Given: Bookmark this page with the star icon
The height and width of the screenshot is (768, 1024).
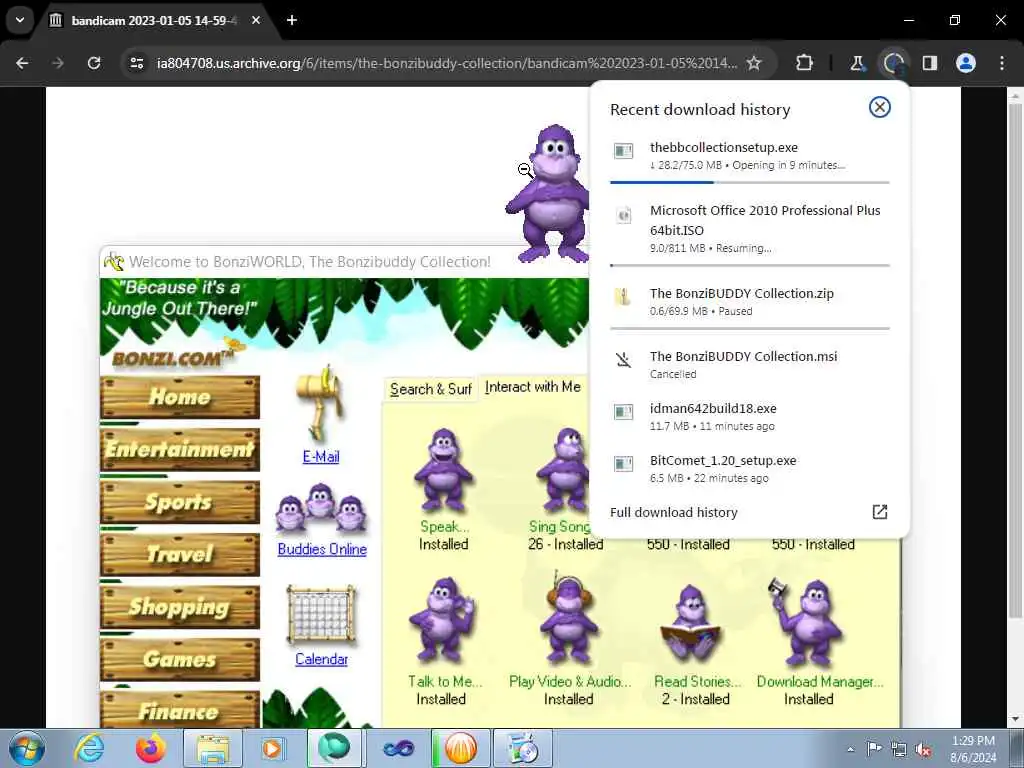Looking at the screenshot, I should click(754, 63).
